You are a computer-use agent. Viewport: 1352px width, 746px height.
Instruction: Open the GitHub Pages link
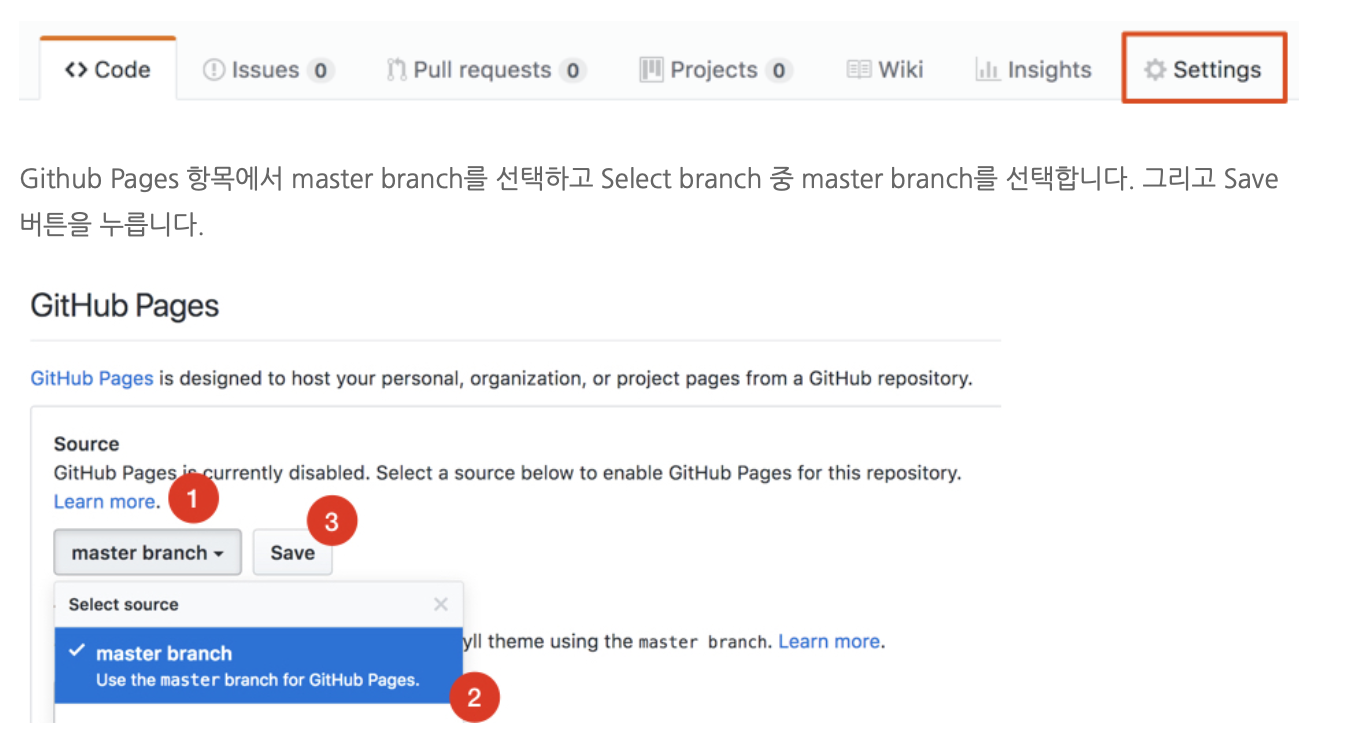[x=92, y=379]
